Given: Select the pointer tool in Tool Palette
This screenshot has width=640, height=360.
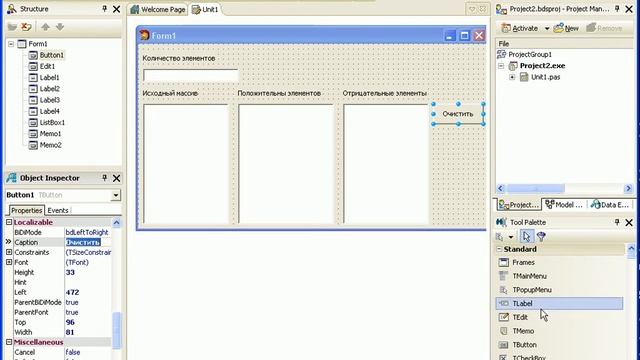Looking at the screenshot, I should pos(526,236).
